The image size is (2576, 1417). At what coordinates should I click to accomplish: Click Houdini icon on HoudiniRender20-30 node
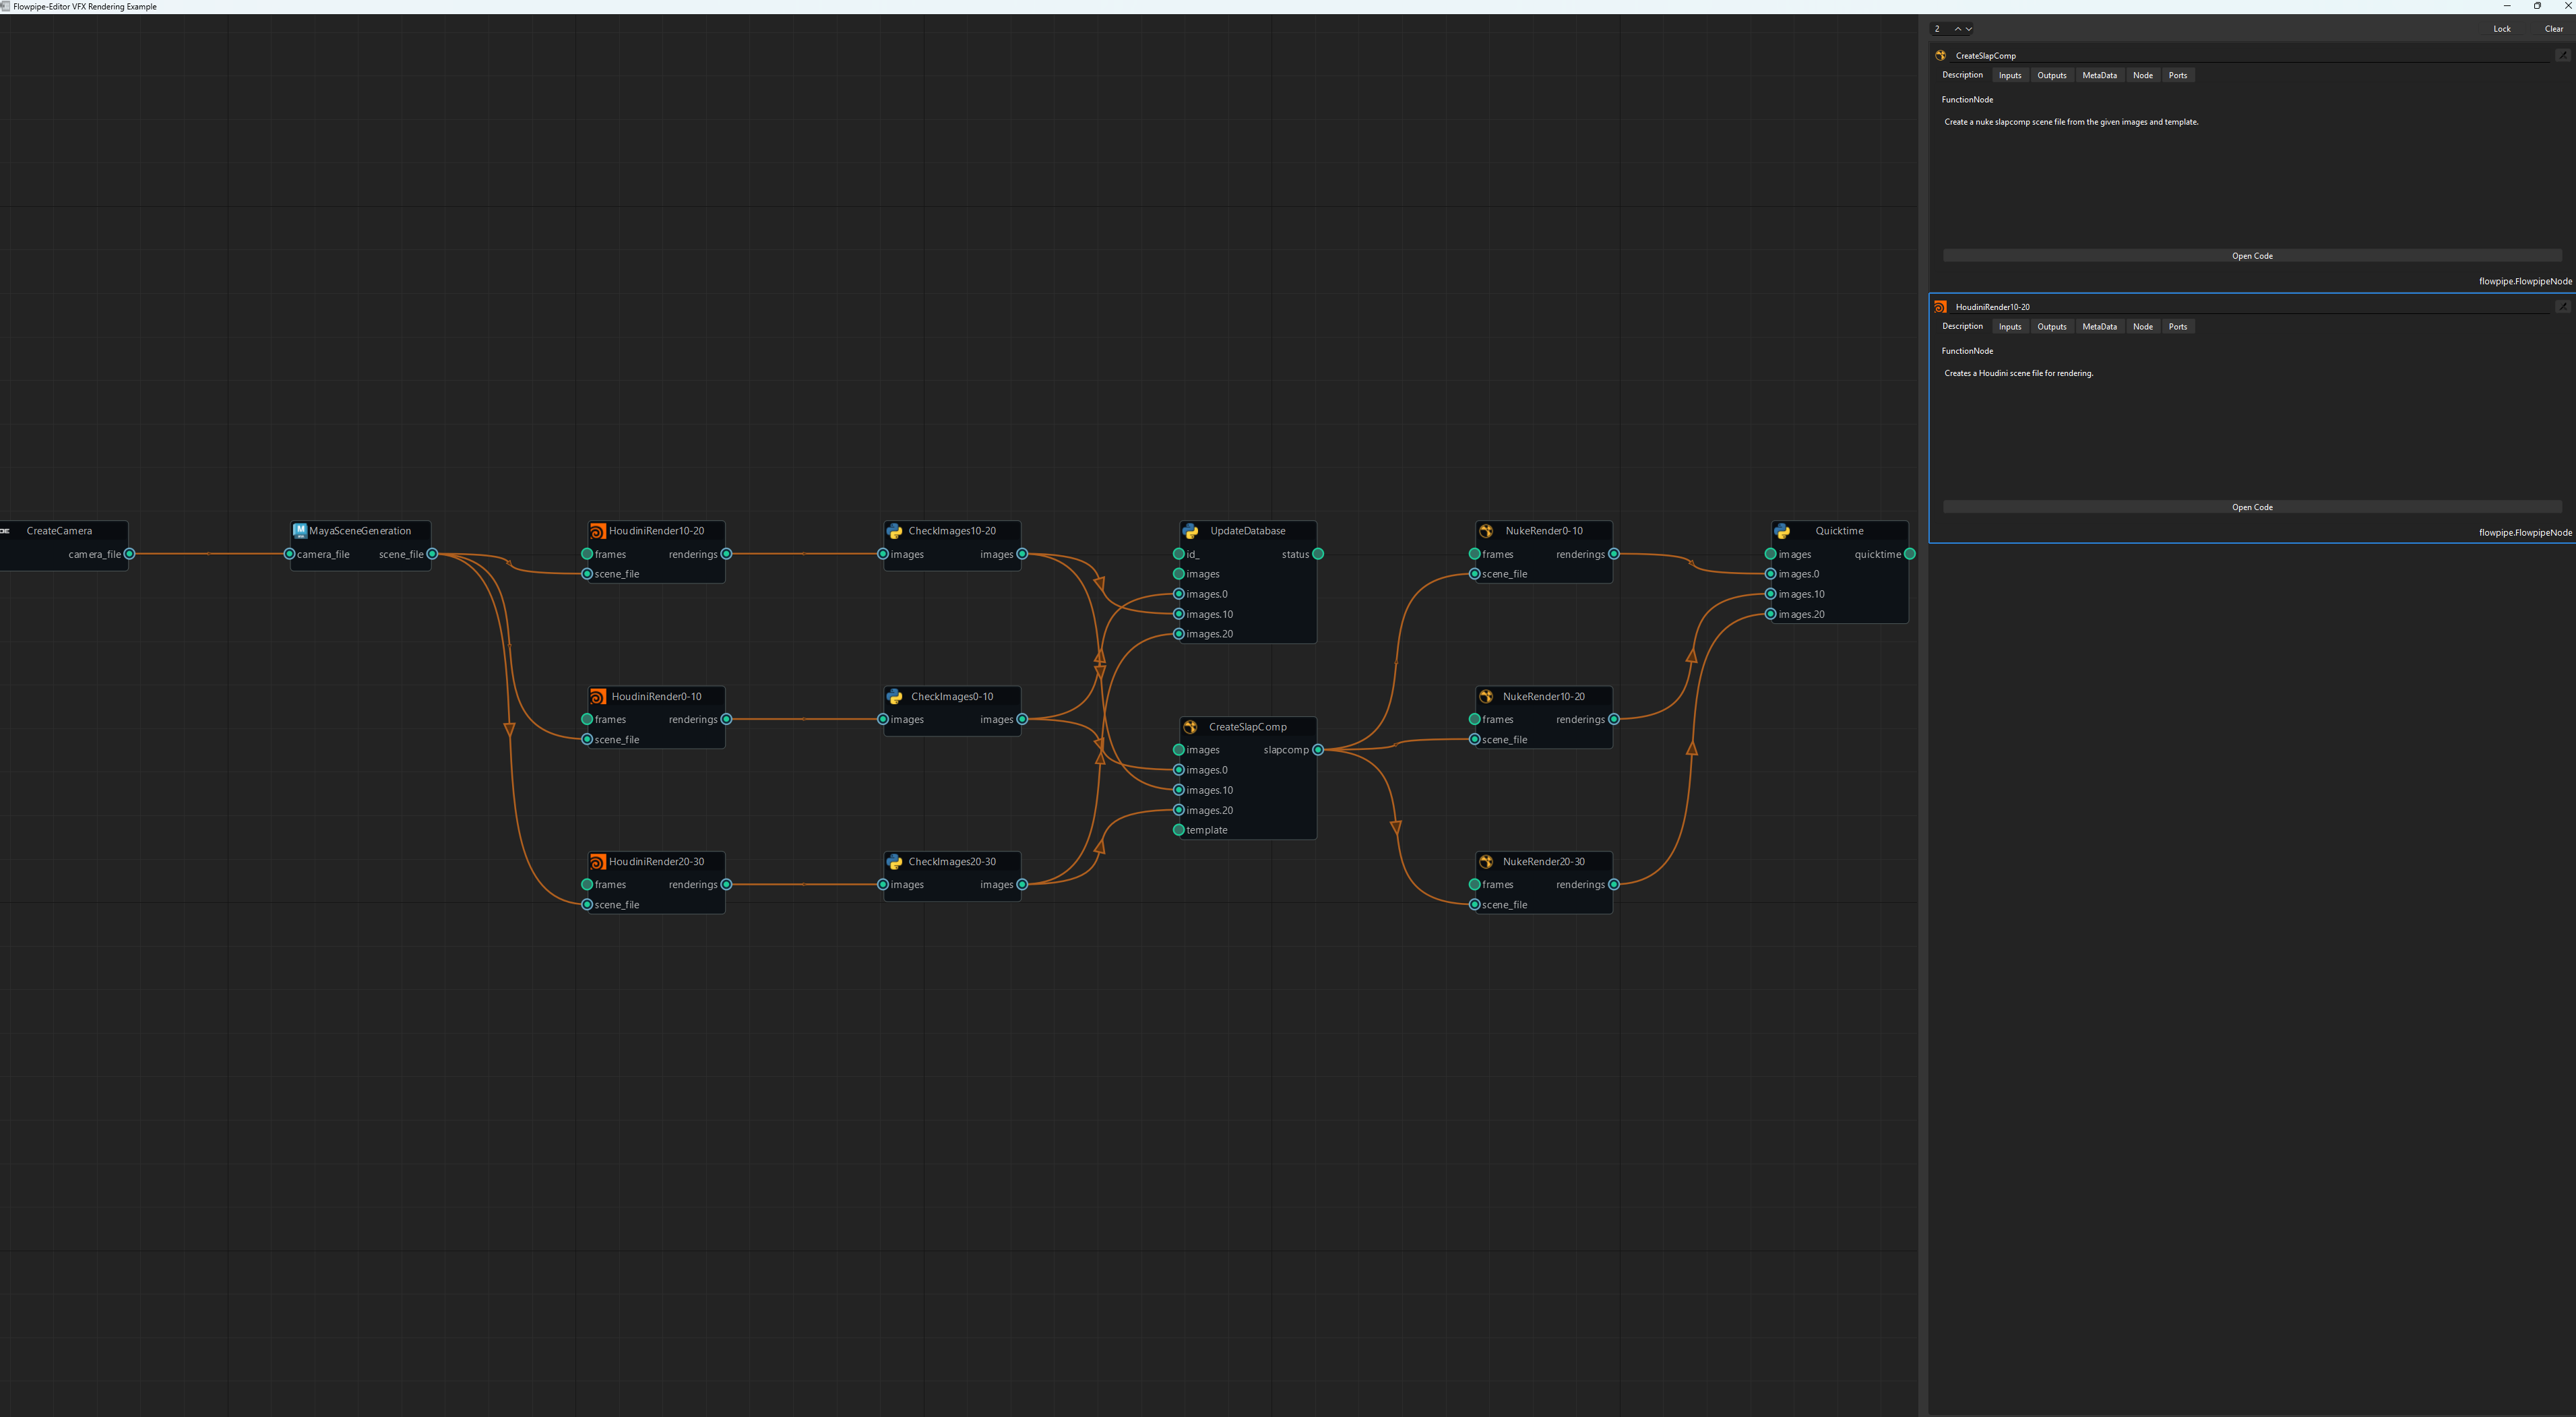[x=597, y=862]
